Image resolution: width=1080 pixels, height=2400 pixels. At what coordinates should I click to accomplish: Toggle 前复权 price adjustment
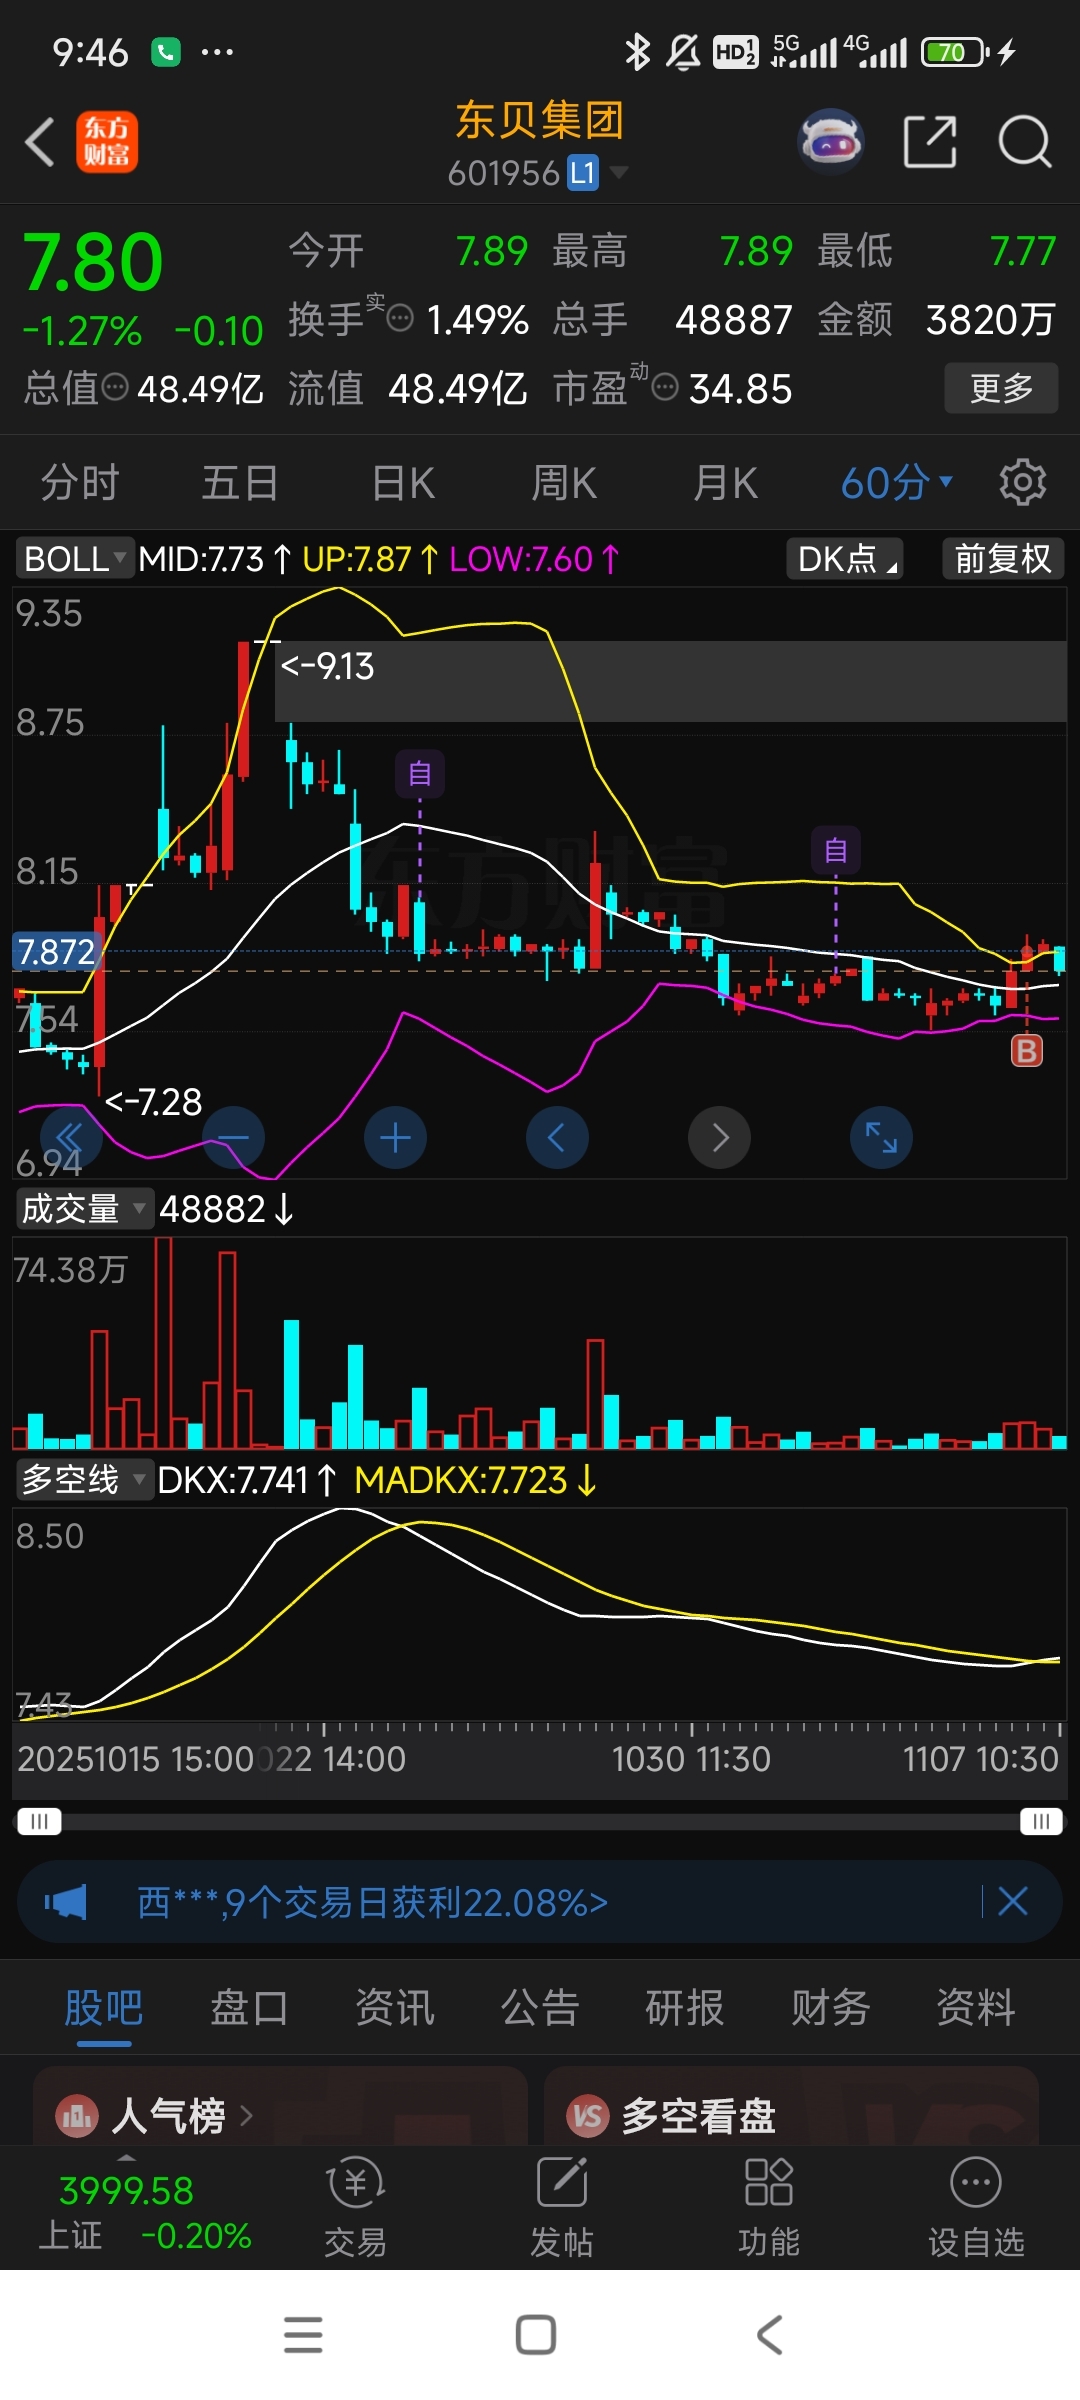pyautogui.click(x=1003, y=558)
